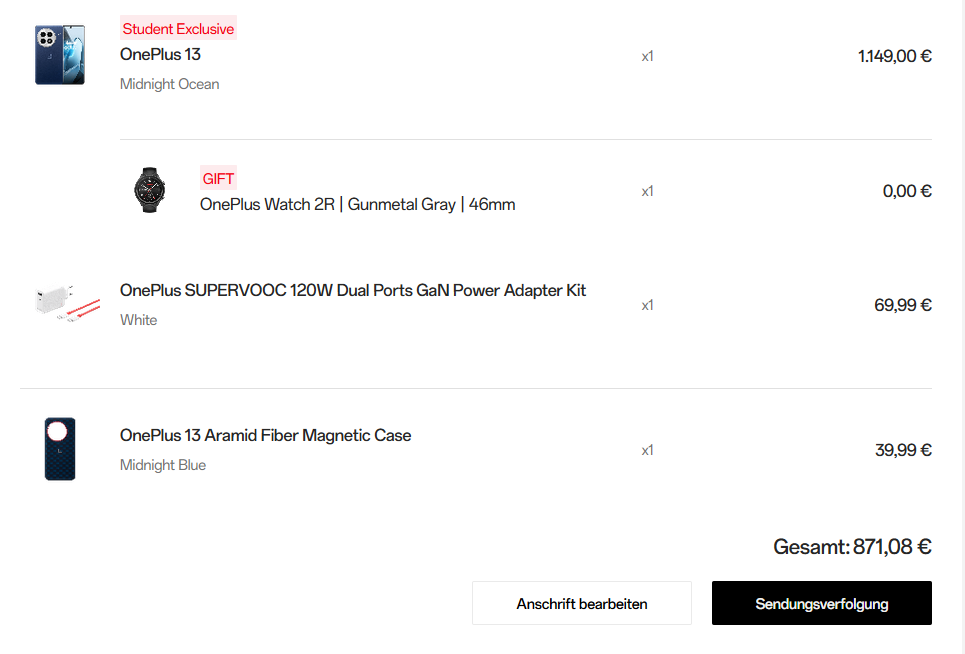Viewport: 965px width, 654px height.
Task: Click the red GIFT badge
Action: pos(218,179)
